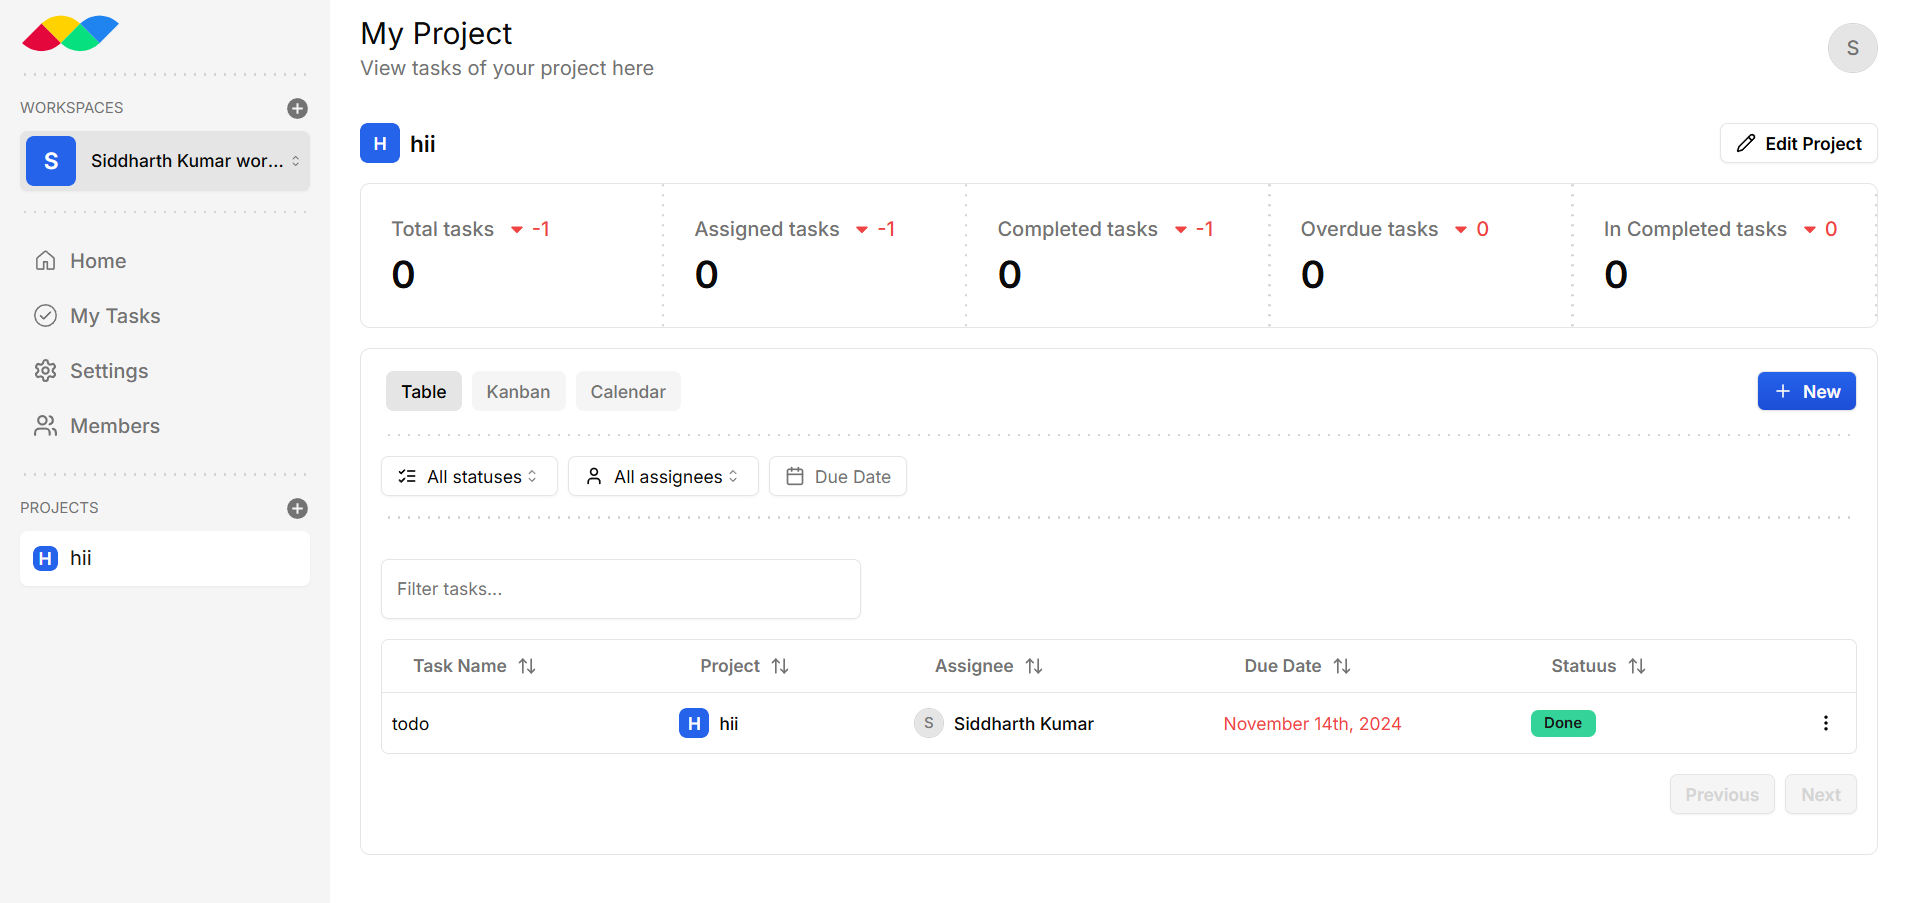Open the user avatar in top right
Screen dimensions: 1905x903
1852,48
